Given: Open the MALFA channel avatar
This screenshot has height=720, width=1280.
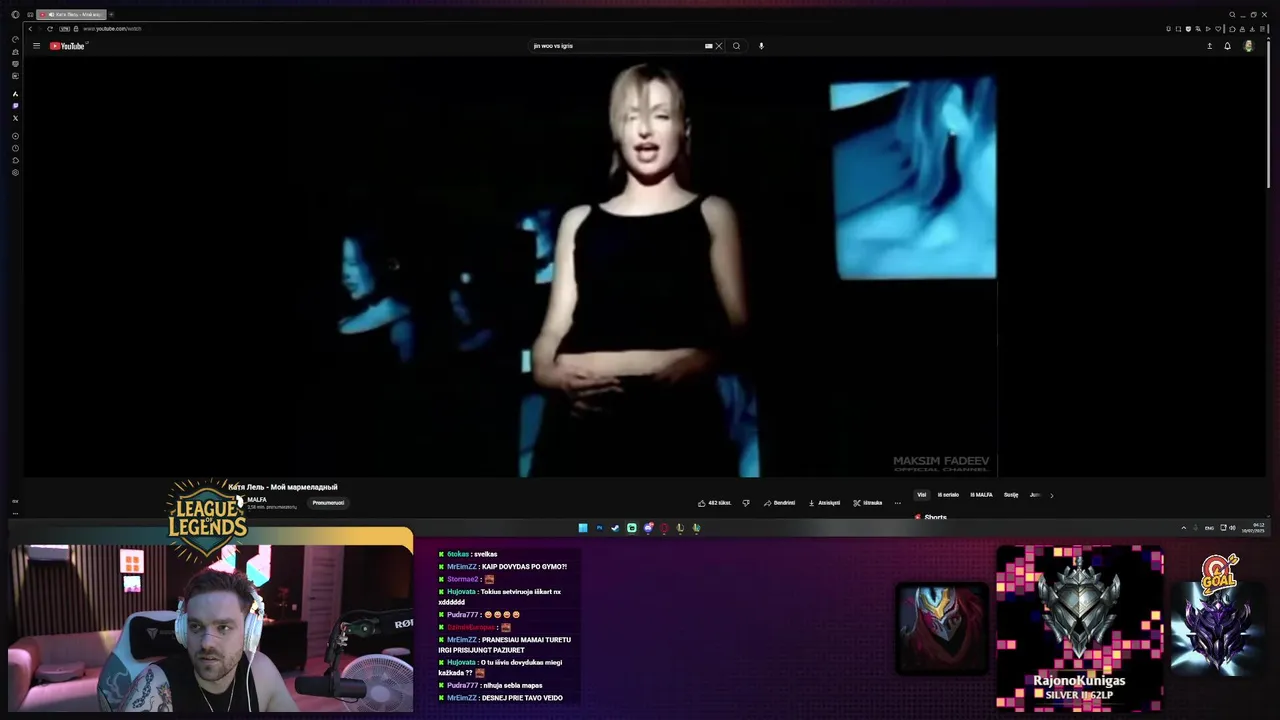Looking at the screenshot, I should (238, 503).
